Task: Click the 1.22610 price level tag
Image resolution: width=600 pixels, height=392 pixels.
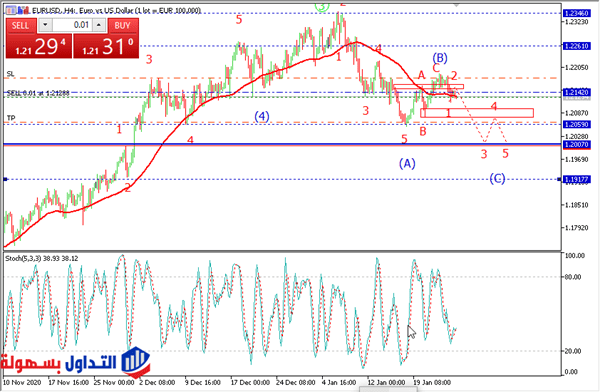Action: (x=577, y=46)
